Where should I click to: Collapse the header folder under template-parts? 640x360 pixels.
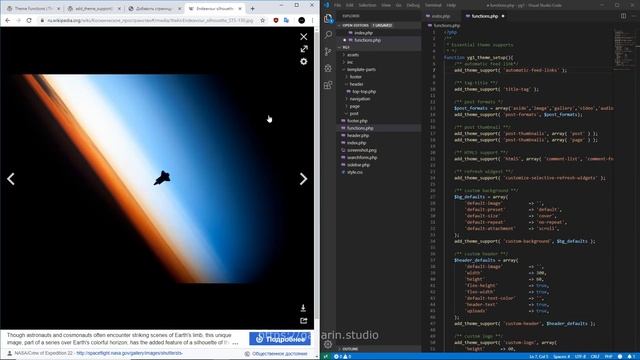356,84
